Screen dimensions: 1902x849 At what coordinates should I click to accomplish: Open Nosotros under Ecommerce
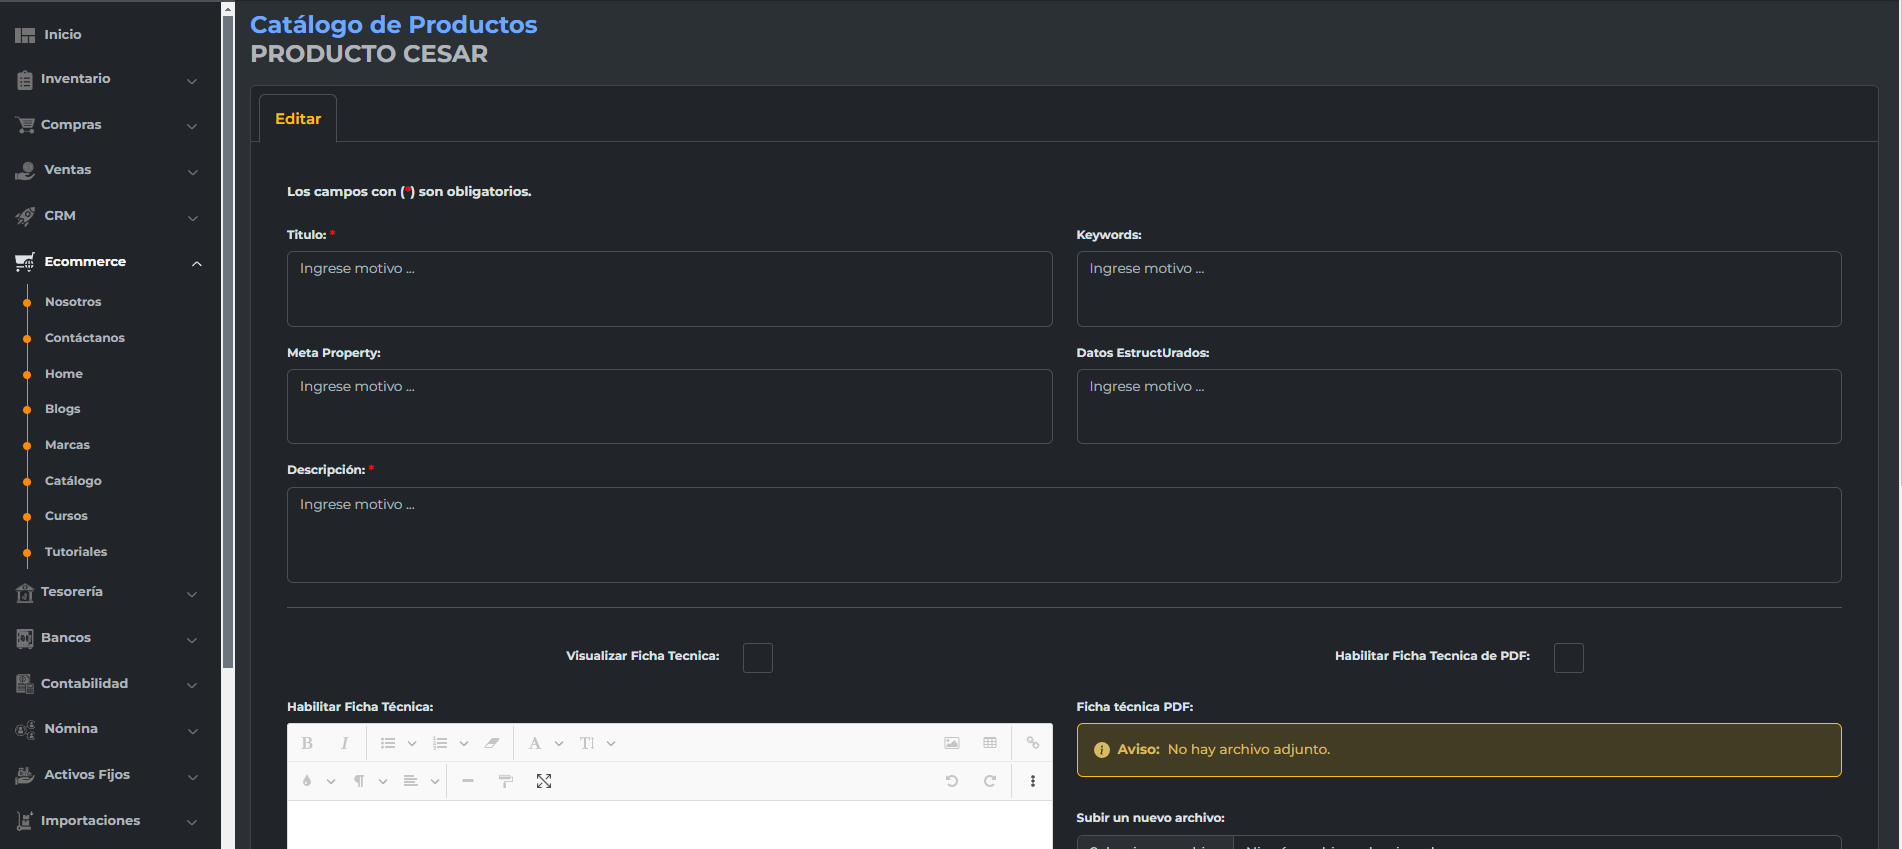pyautogui.click(x=73, y=302)
